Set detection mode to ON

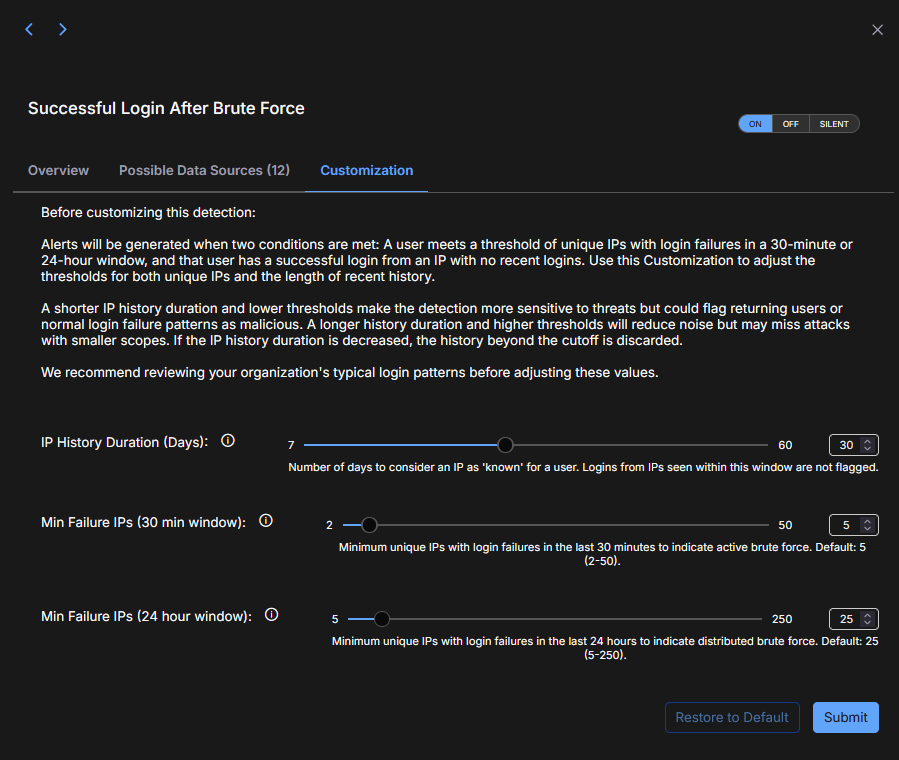tap(755, 124)
